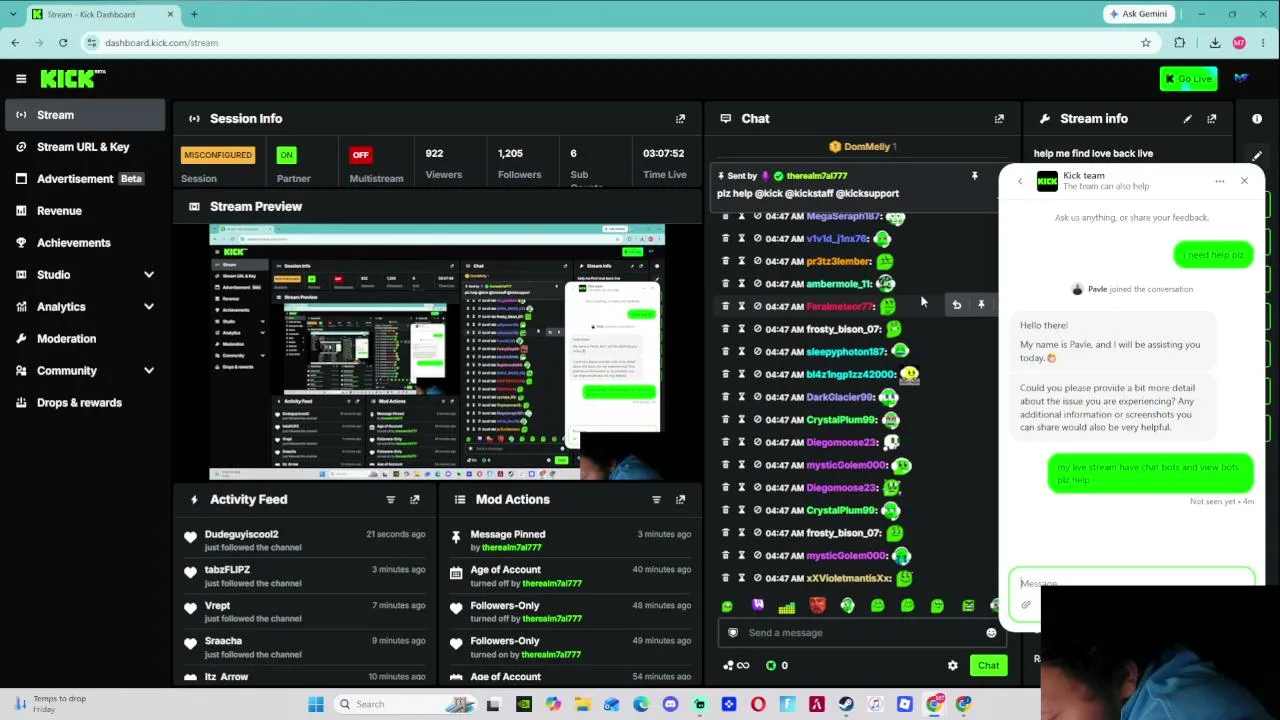1280x720 pixels.
Task: Filter the Activity Feed
Action: (x=391, y=500)
